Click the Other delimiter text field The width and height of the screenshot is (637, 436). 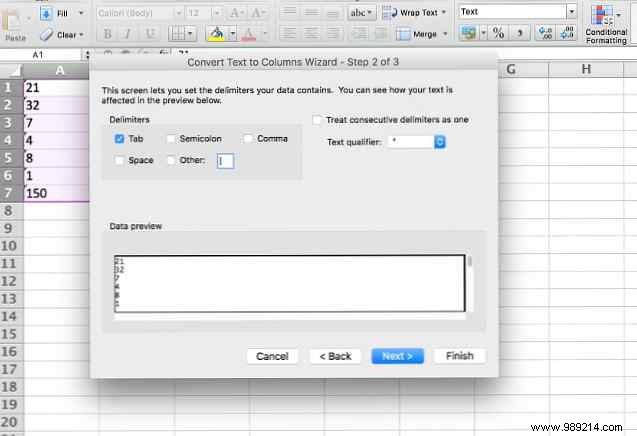[x=225, y=161]
